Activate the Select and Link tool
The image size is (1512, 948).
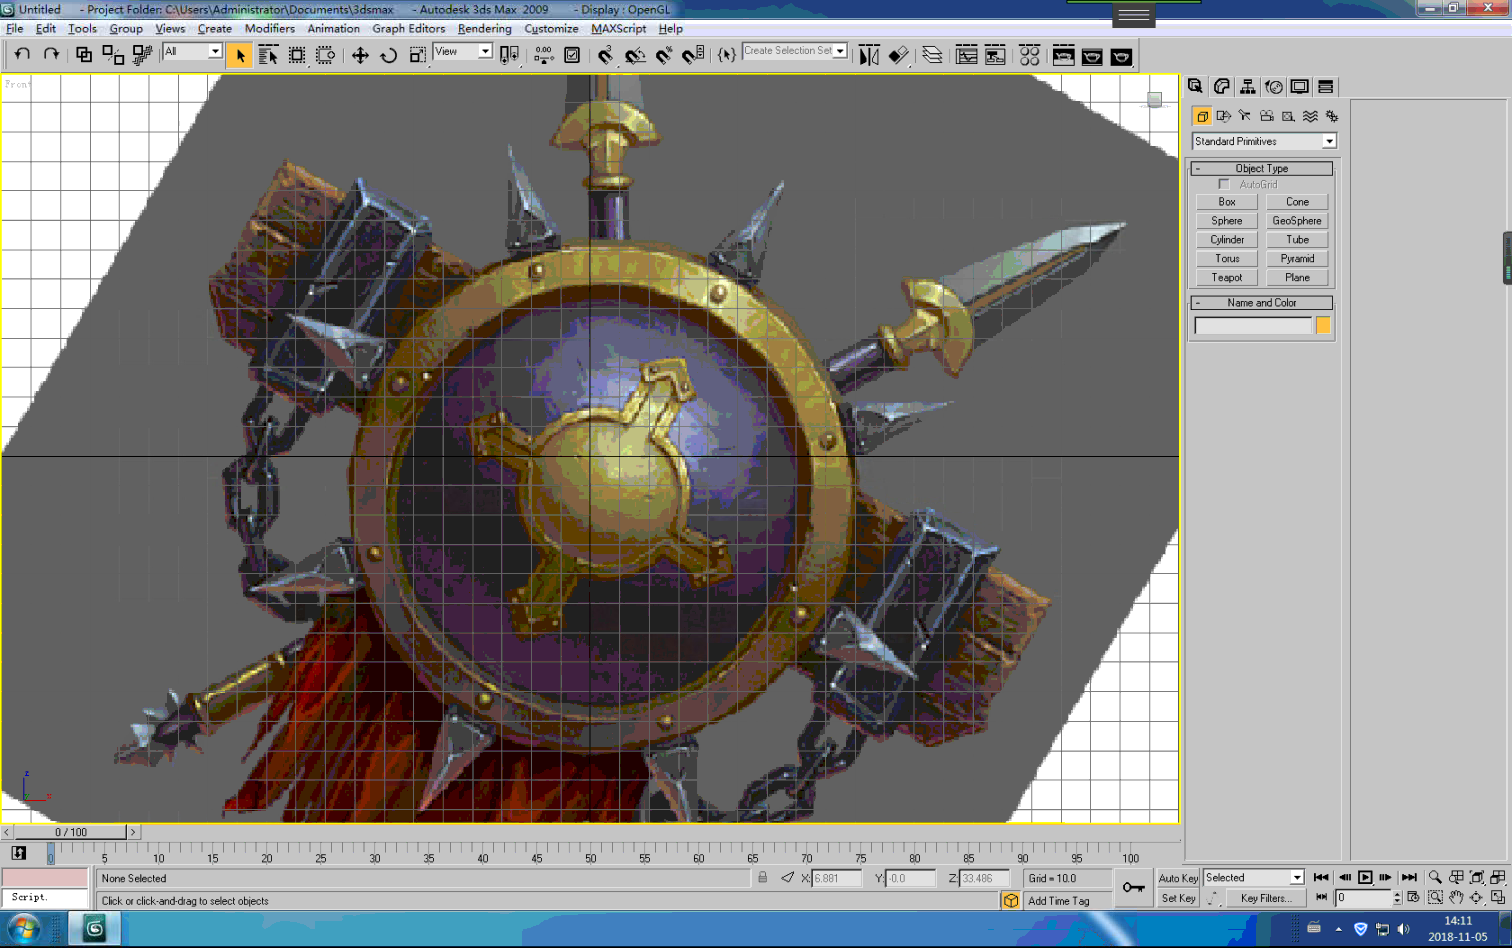tap(84, 55)
